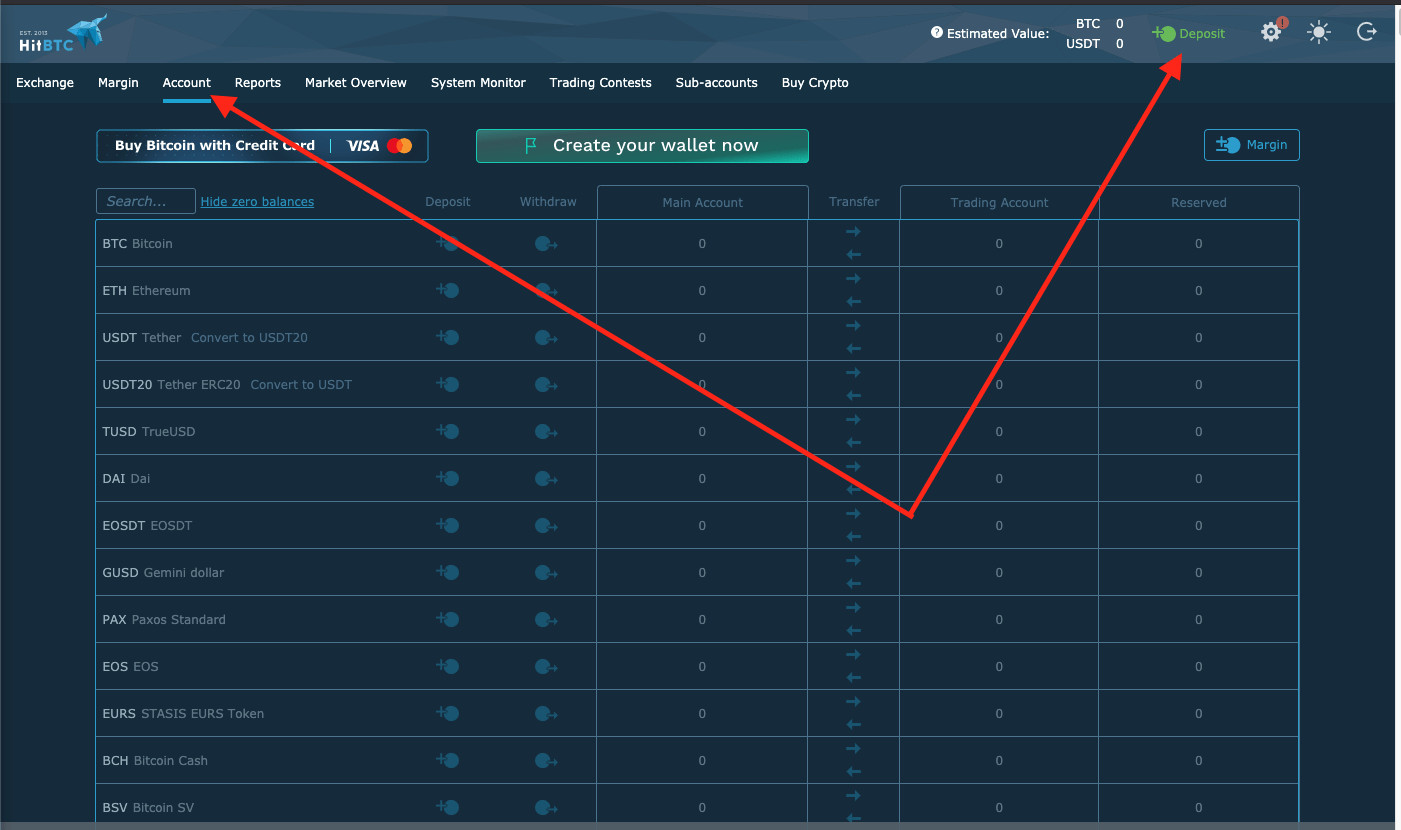The height and width of the screenshot is (830, 1401).
Task: Transfer PAX back to main account arrow
Action: 853,631
